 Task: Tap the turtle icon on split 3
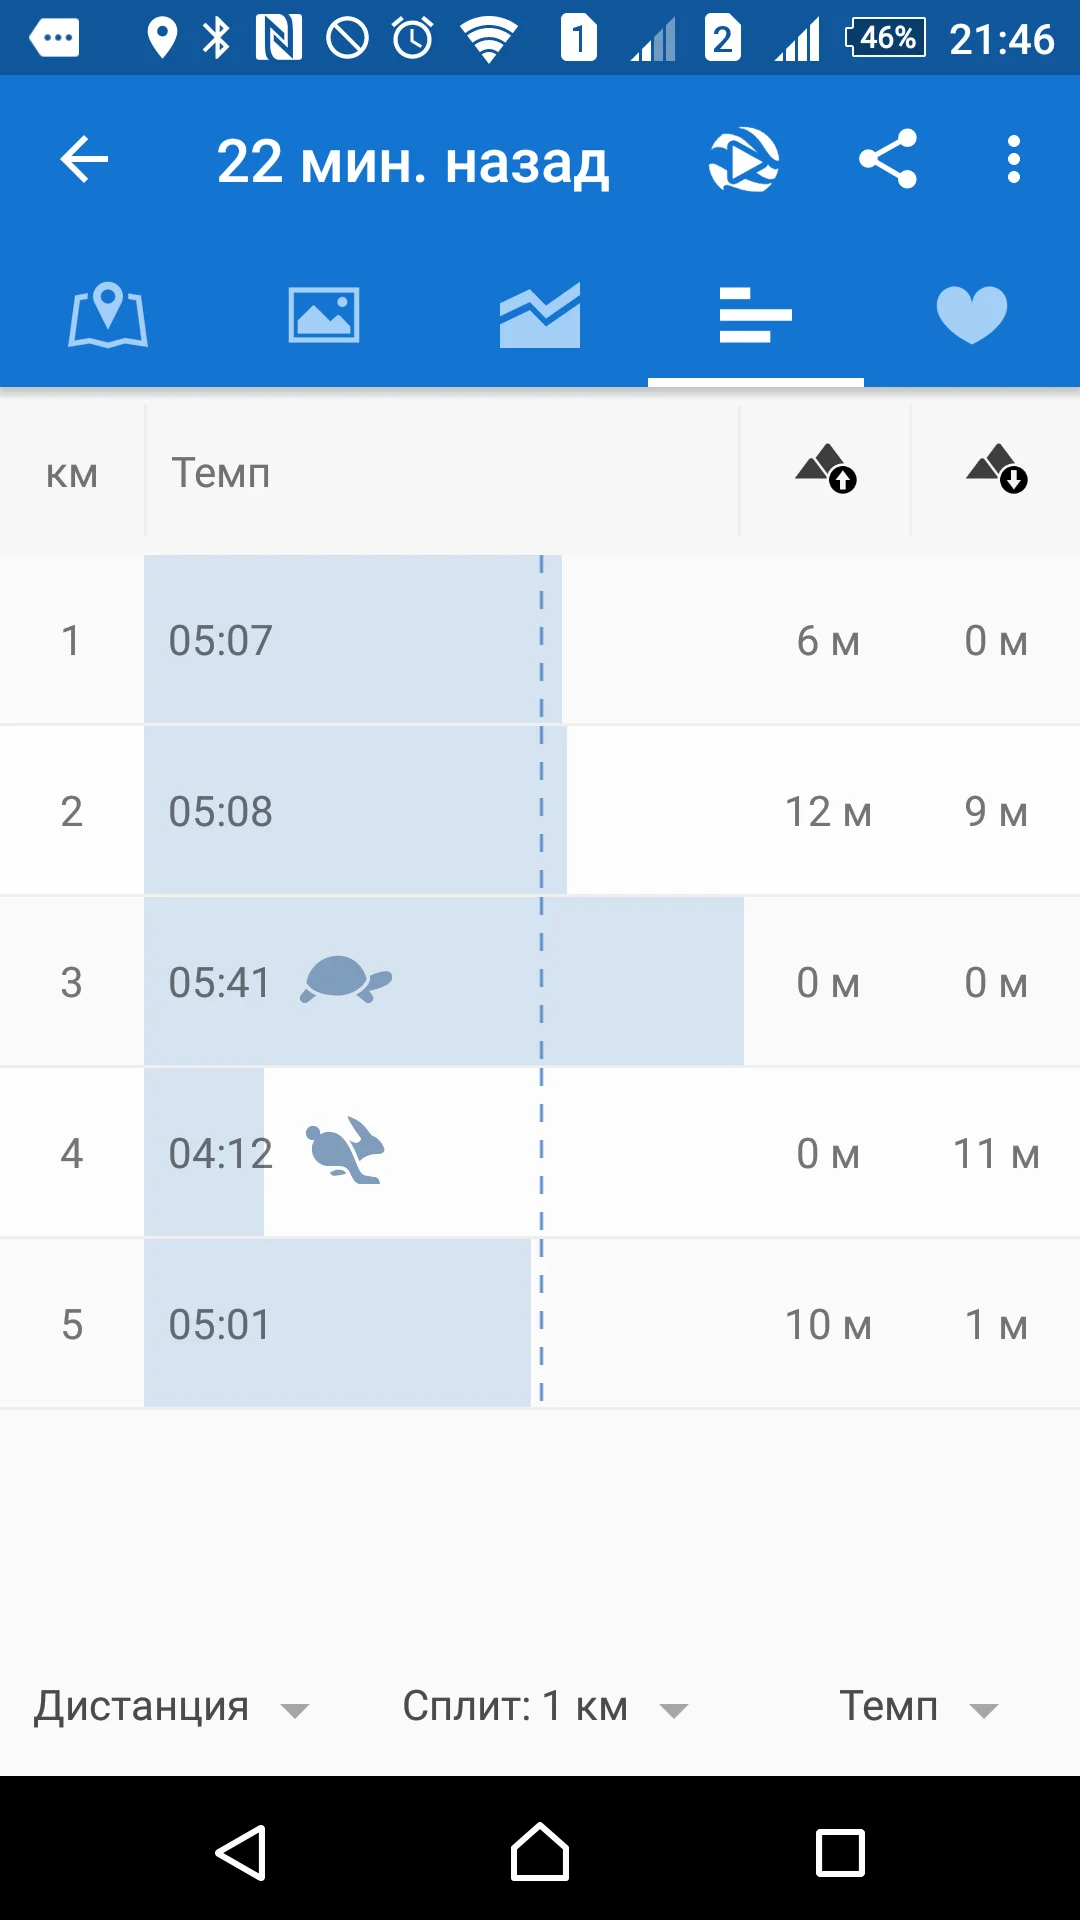pyautogui.click(x=346, y=980)
